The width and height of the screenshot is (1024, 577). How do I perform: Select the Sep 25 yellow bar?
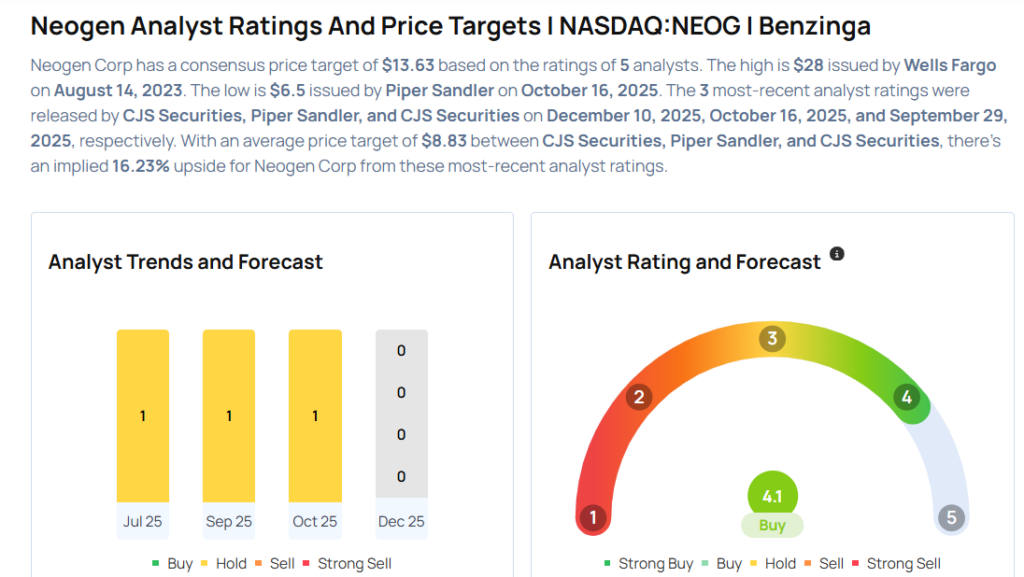pyautogui.click(x=229, y=414)
